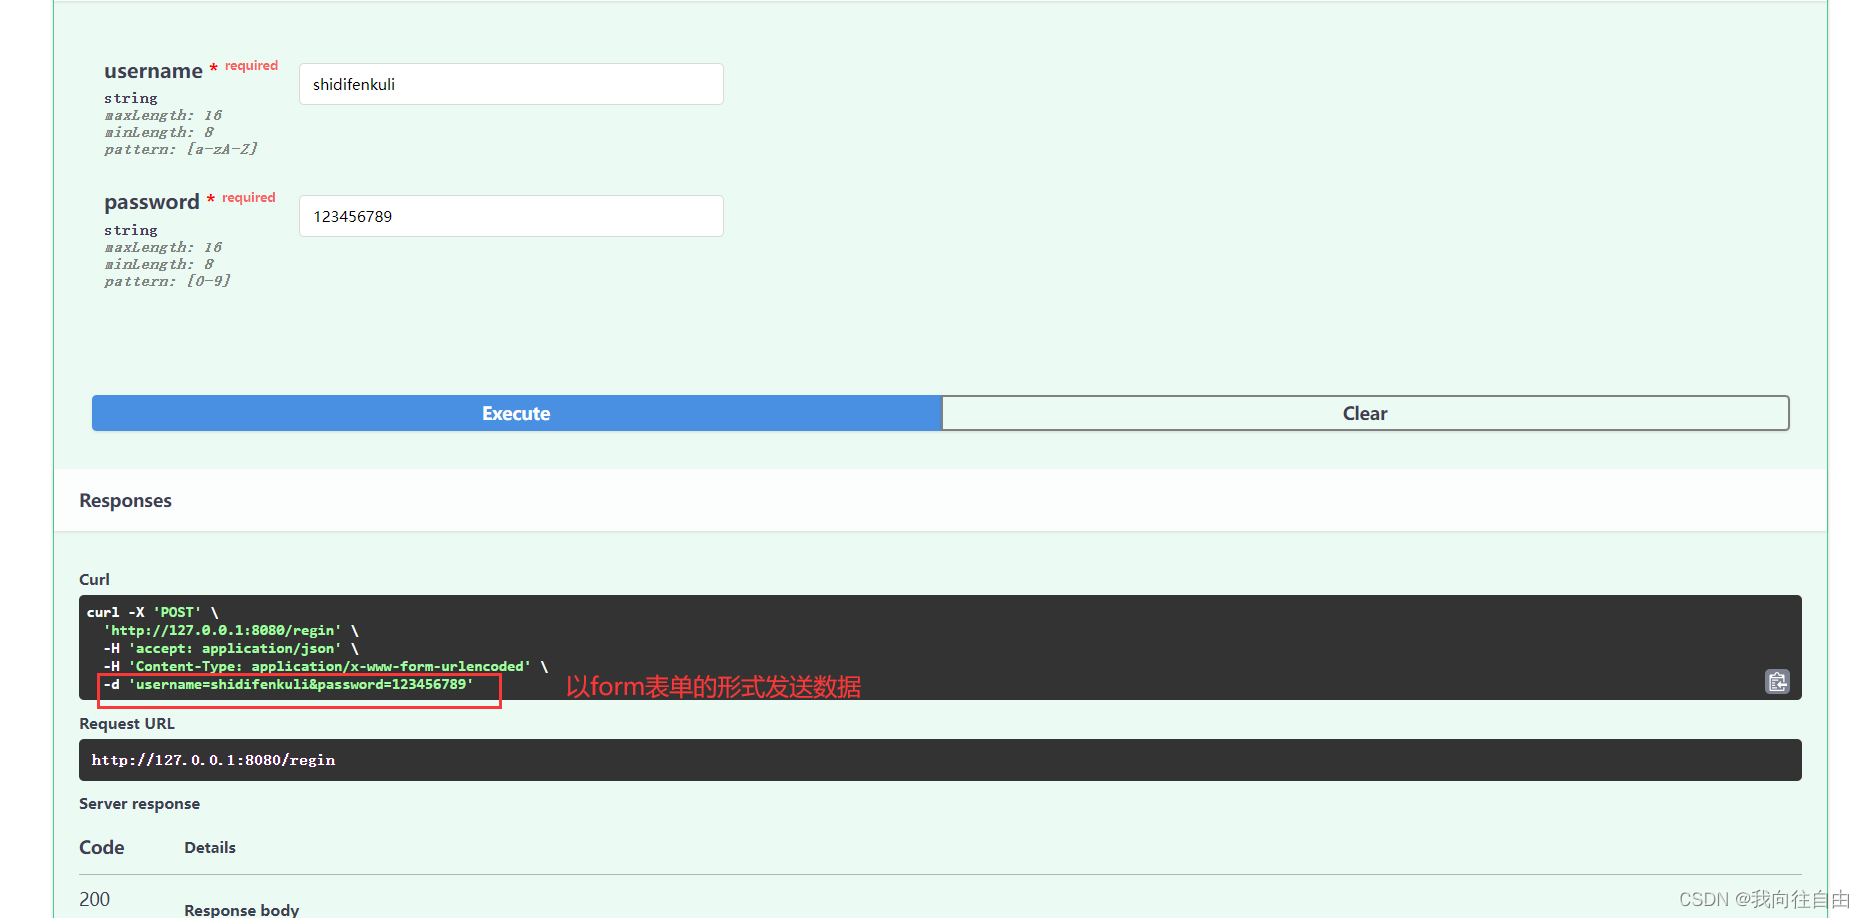This screenshot has height=918, width=1864.
Task: Click the Details column header
Action: 209,847
